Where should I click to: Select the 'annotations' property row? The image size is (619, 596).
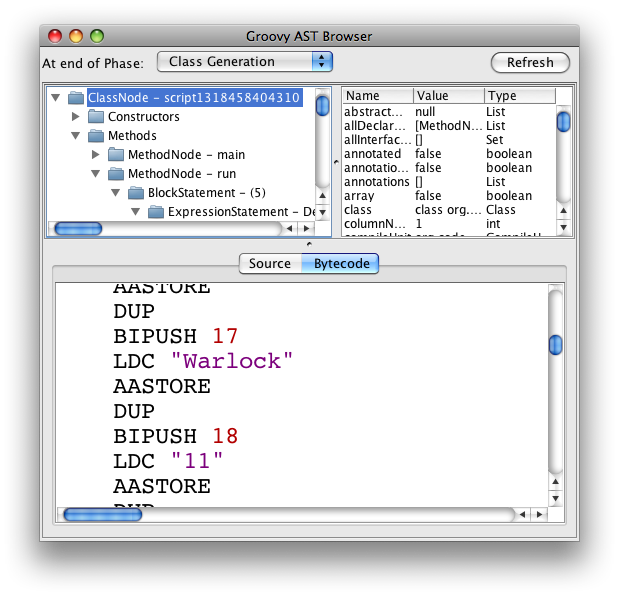click(x=449, y=182)
